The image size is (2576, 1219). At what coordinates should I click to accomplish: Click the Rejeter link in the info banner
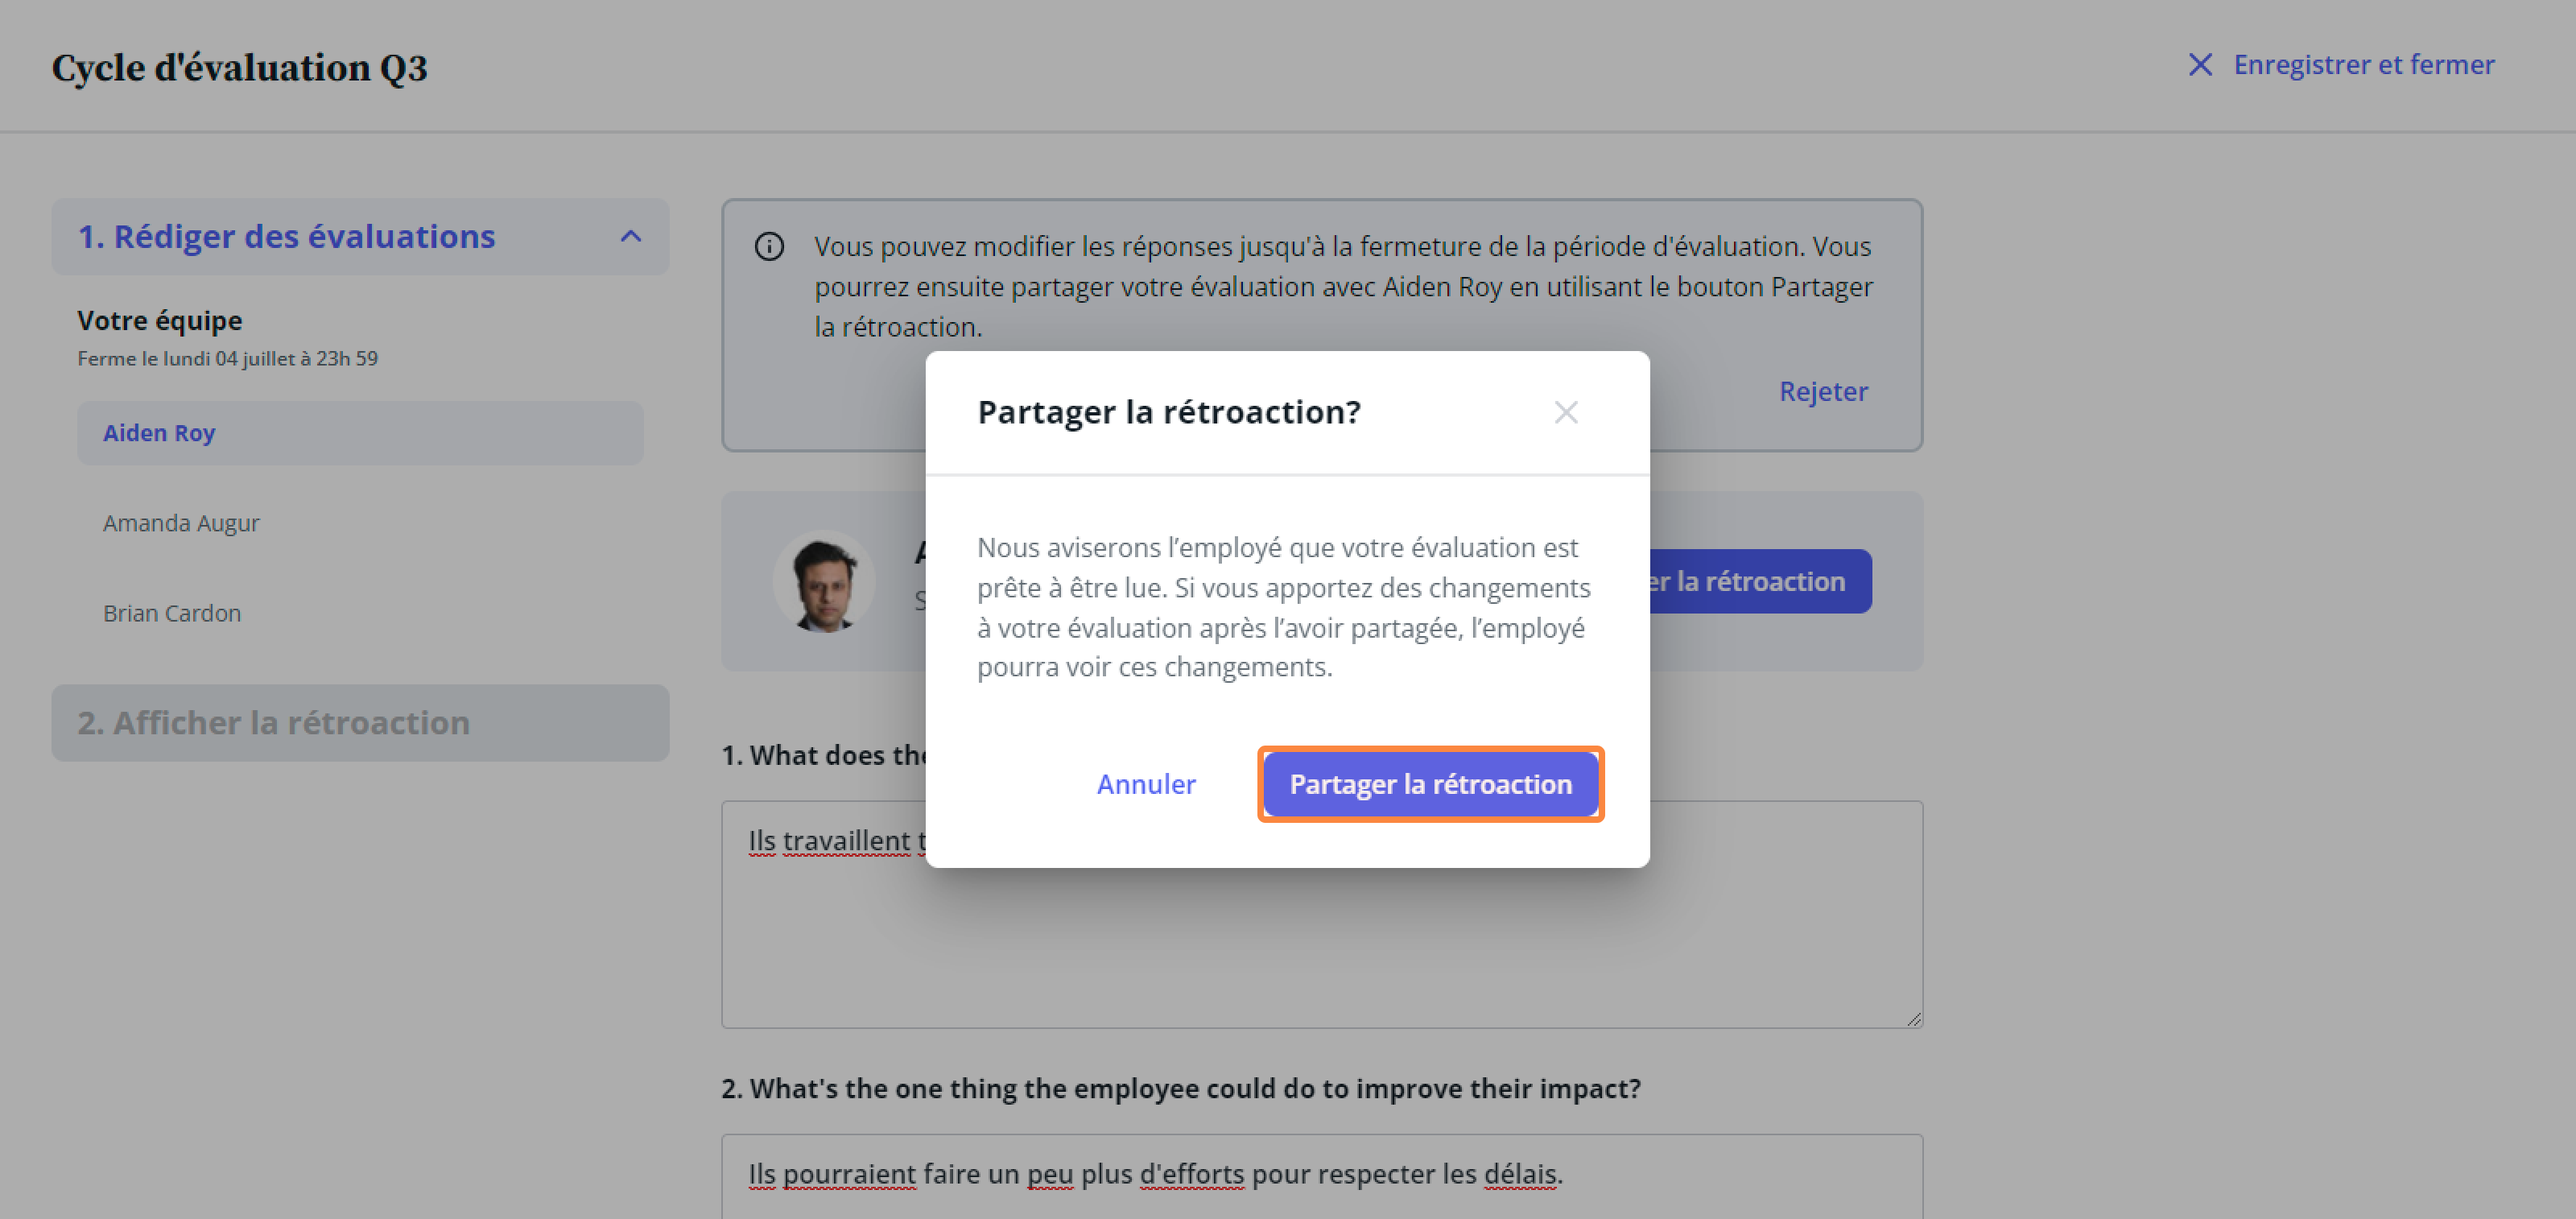(x=1823, y=391)
